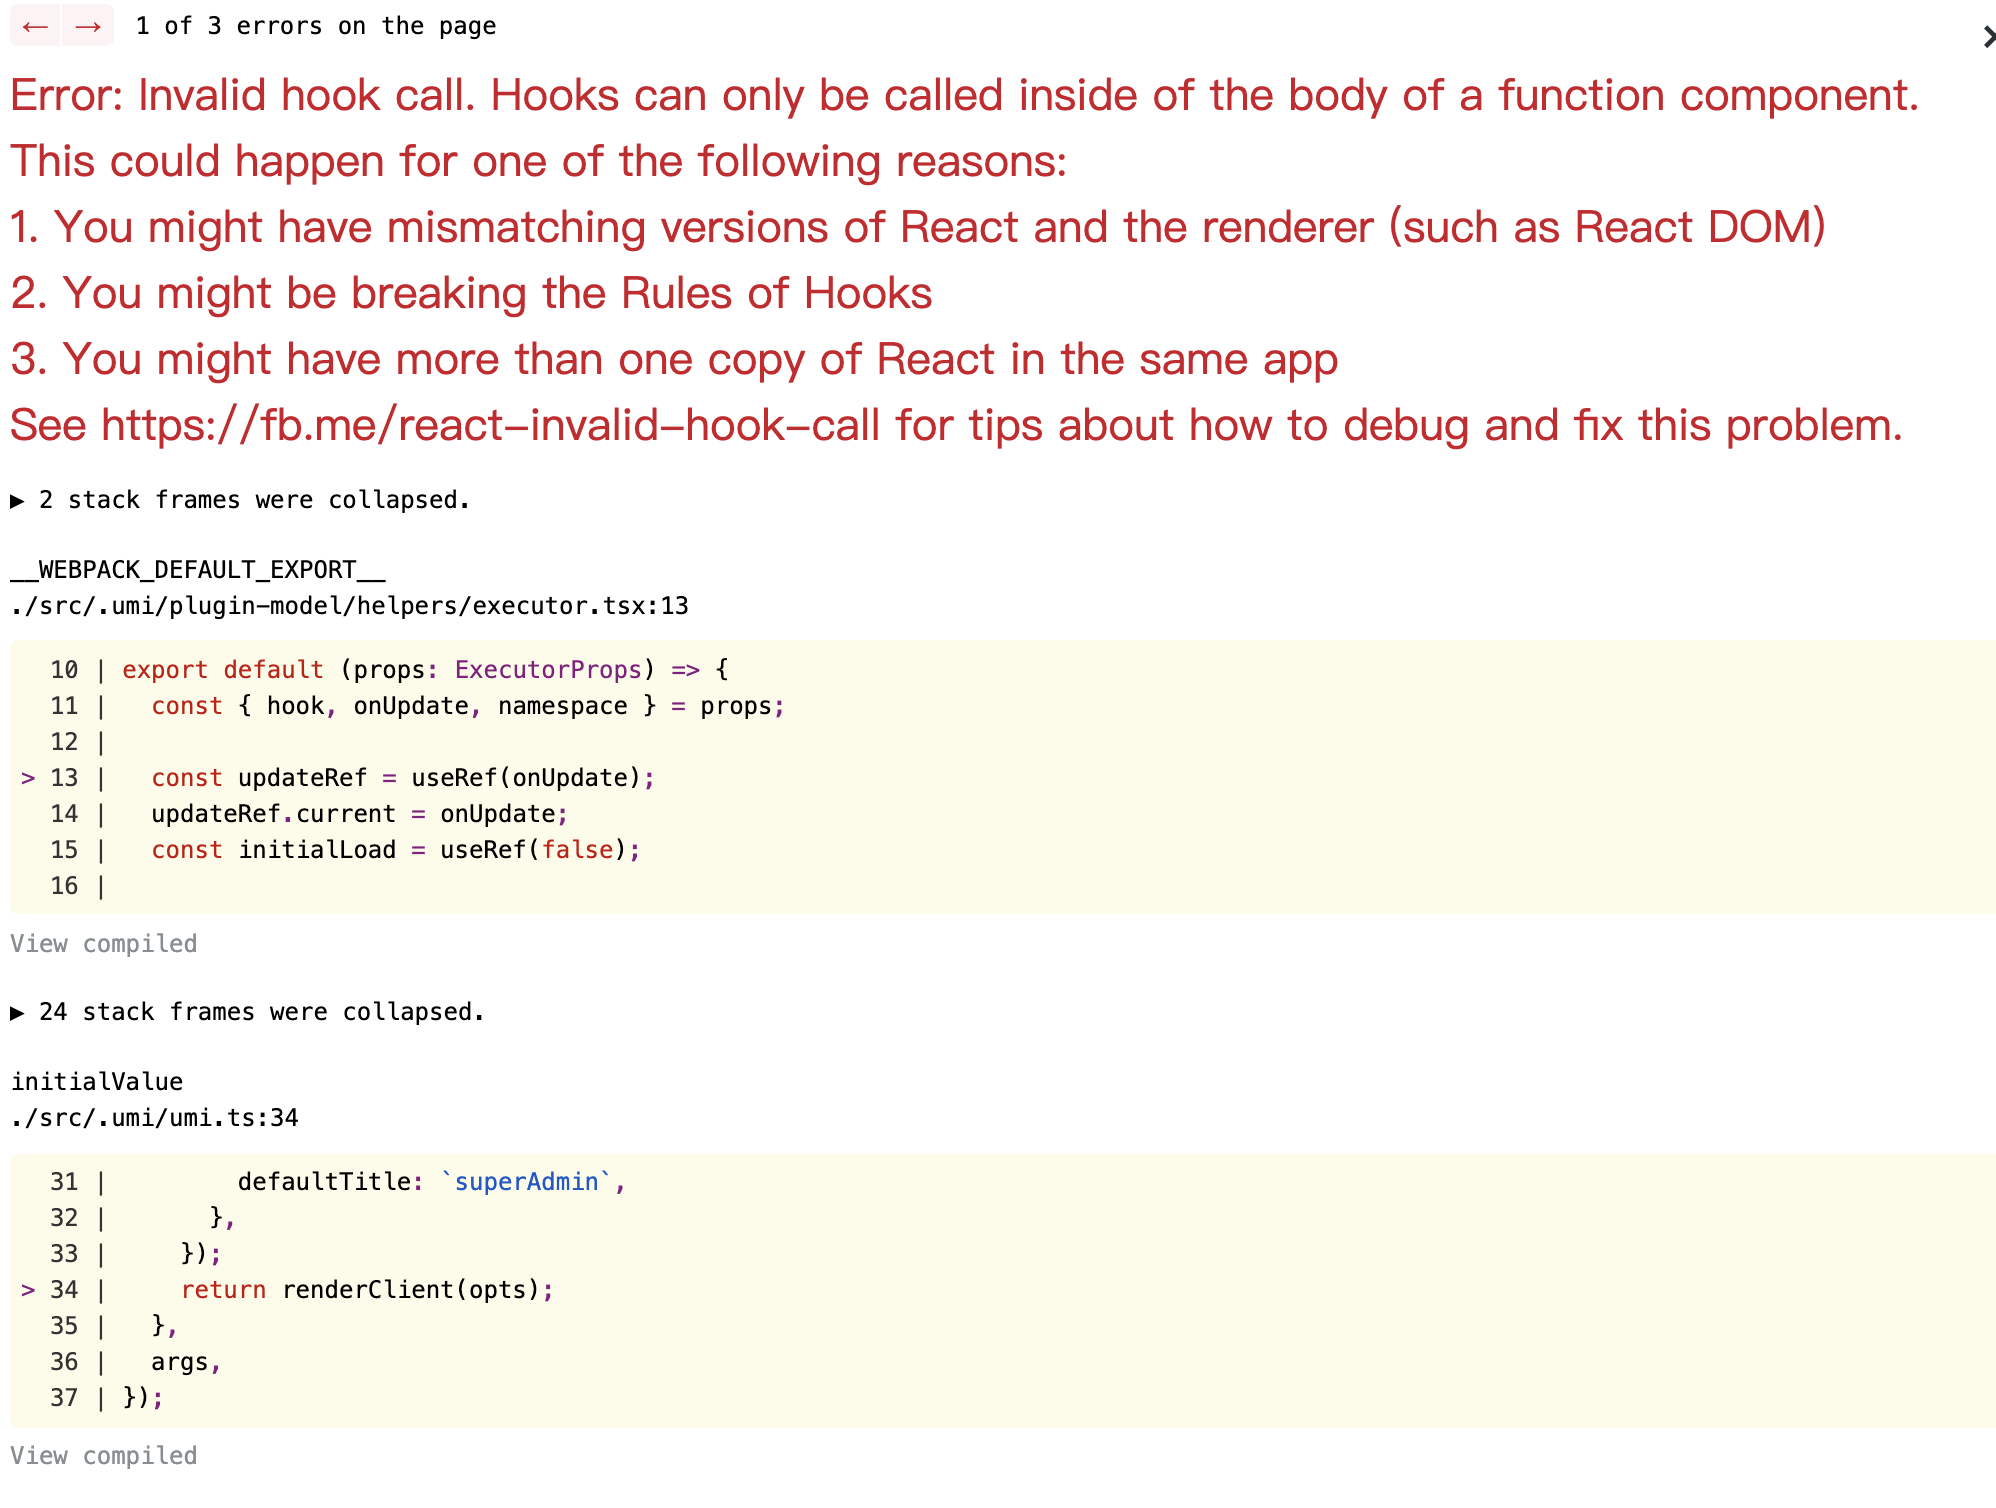The image size is (1996, 1508).
Task: Expand the 2 collapsed stack frames
Action: click(x=240, y=500)
